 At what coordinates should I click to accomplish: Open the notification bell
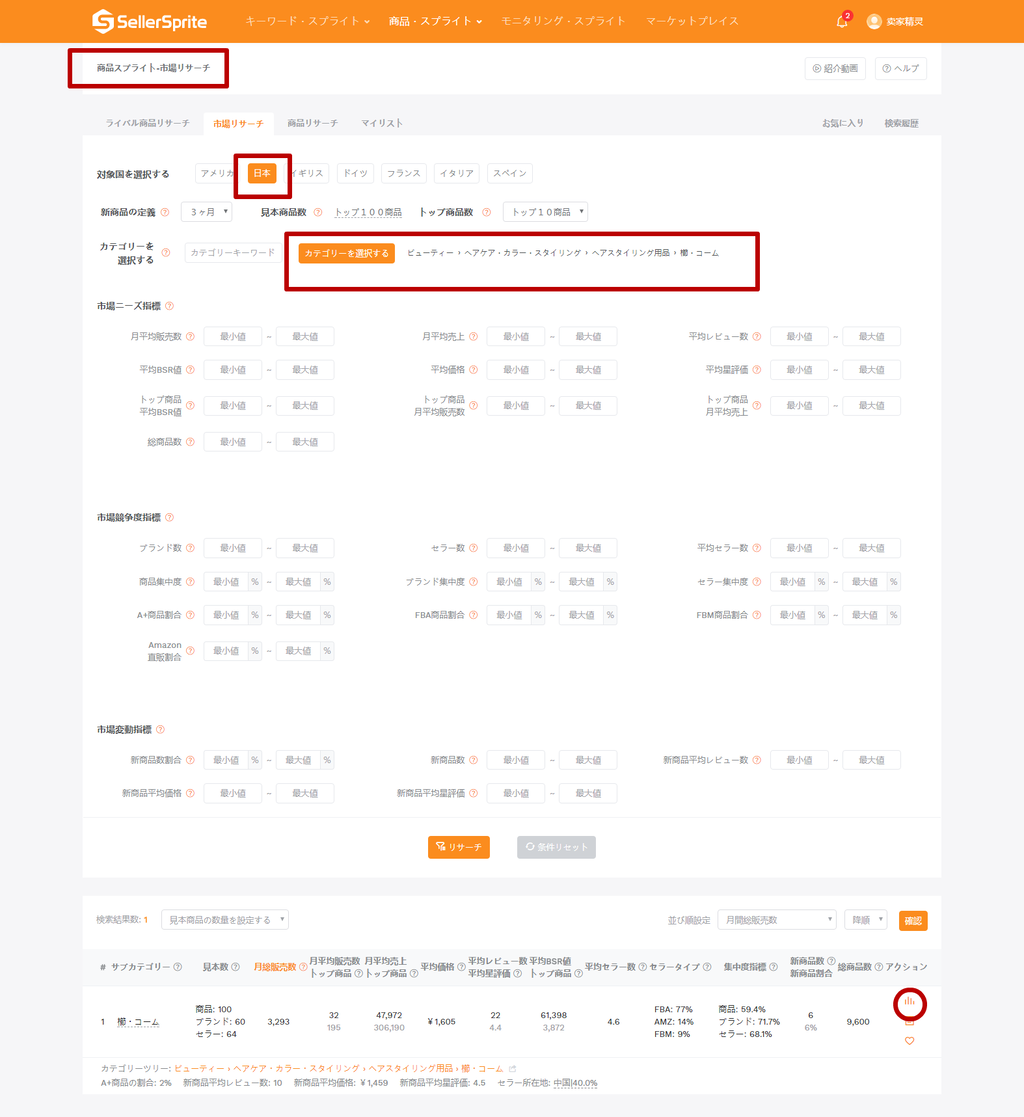click(x=842, y=21)
